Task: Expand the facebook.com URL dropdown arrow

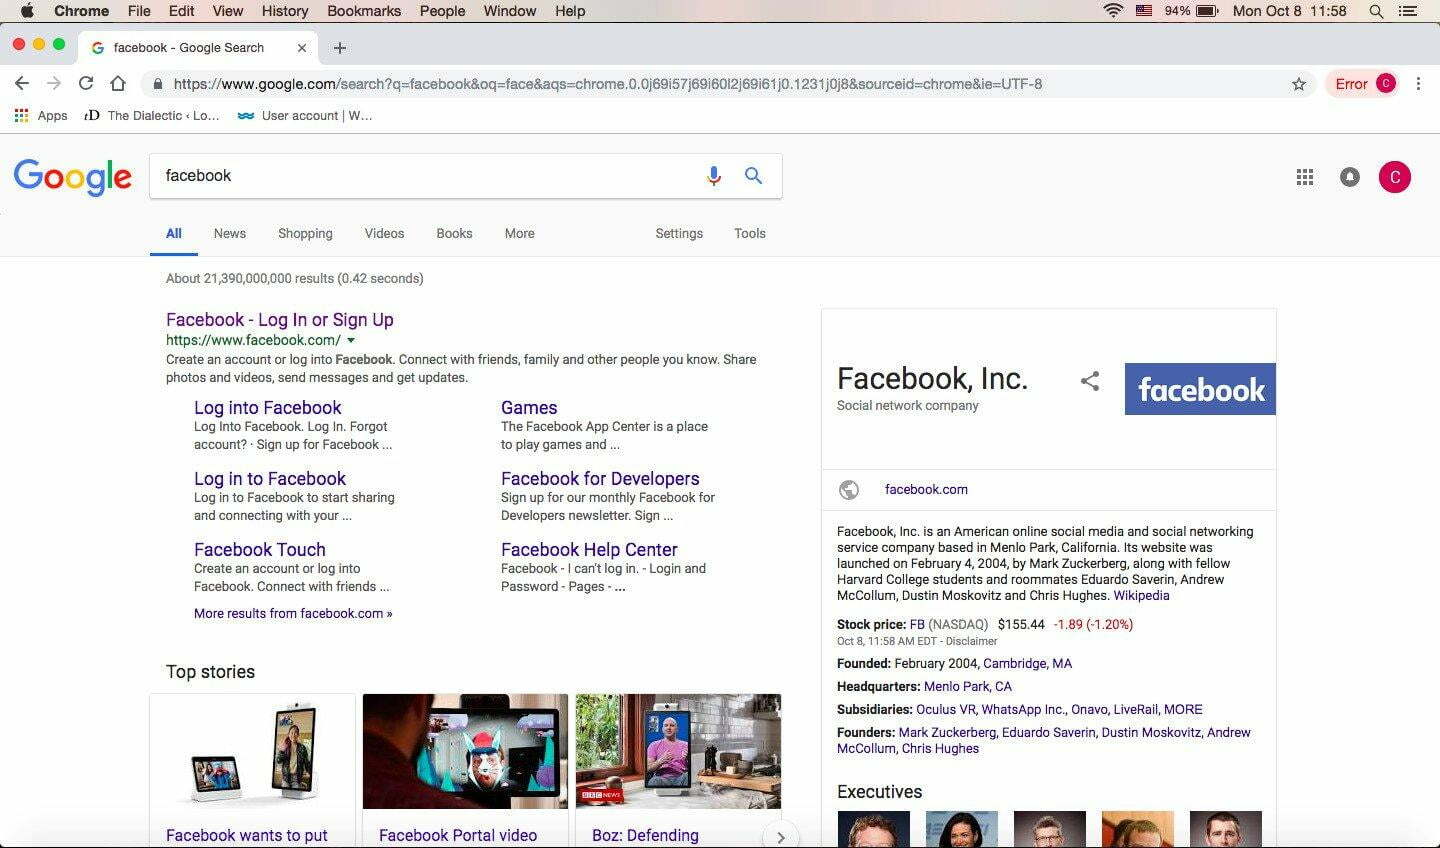Action: [x=351, y=341]
